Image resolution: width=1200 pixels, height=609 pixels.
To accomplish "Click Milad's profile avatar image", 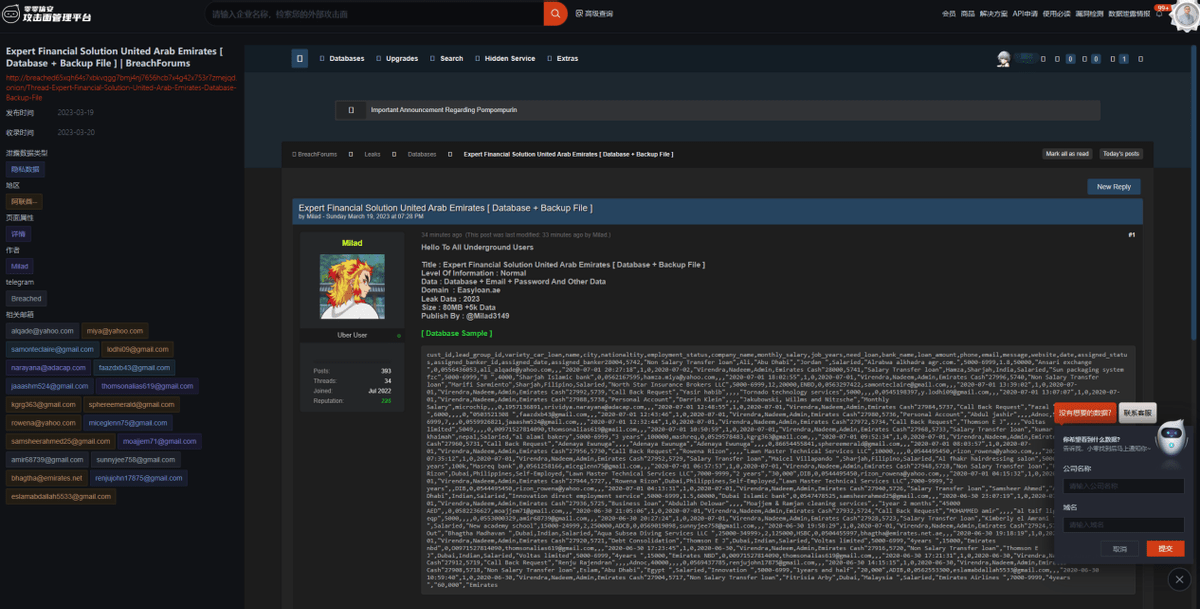I will [351, 286].
